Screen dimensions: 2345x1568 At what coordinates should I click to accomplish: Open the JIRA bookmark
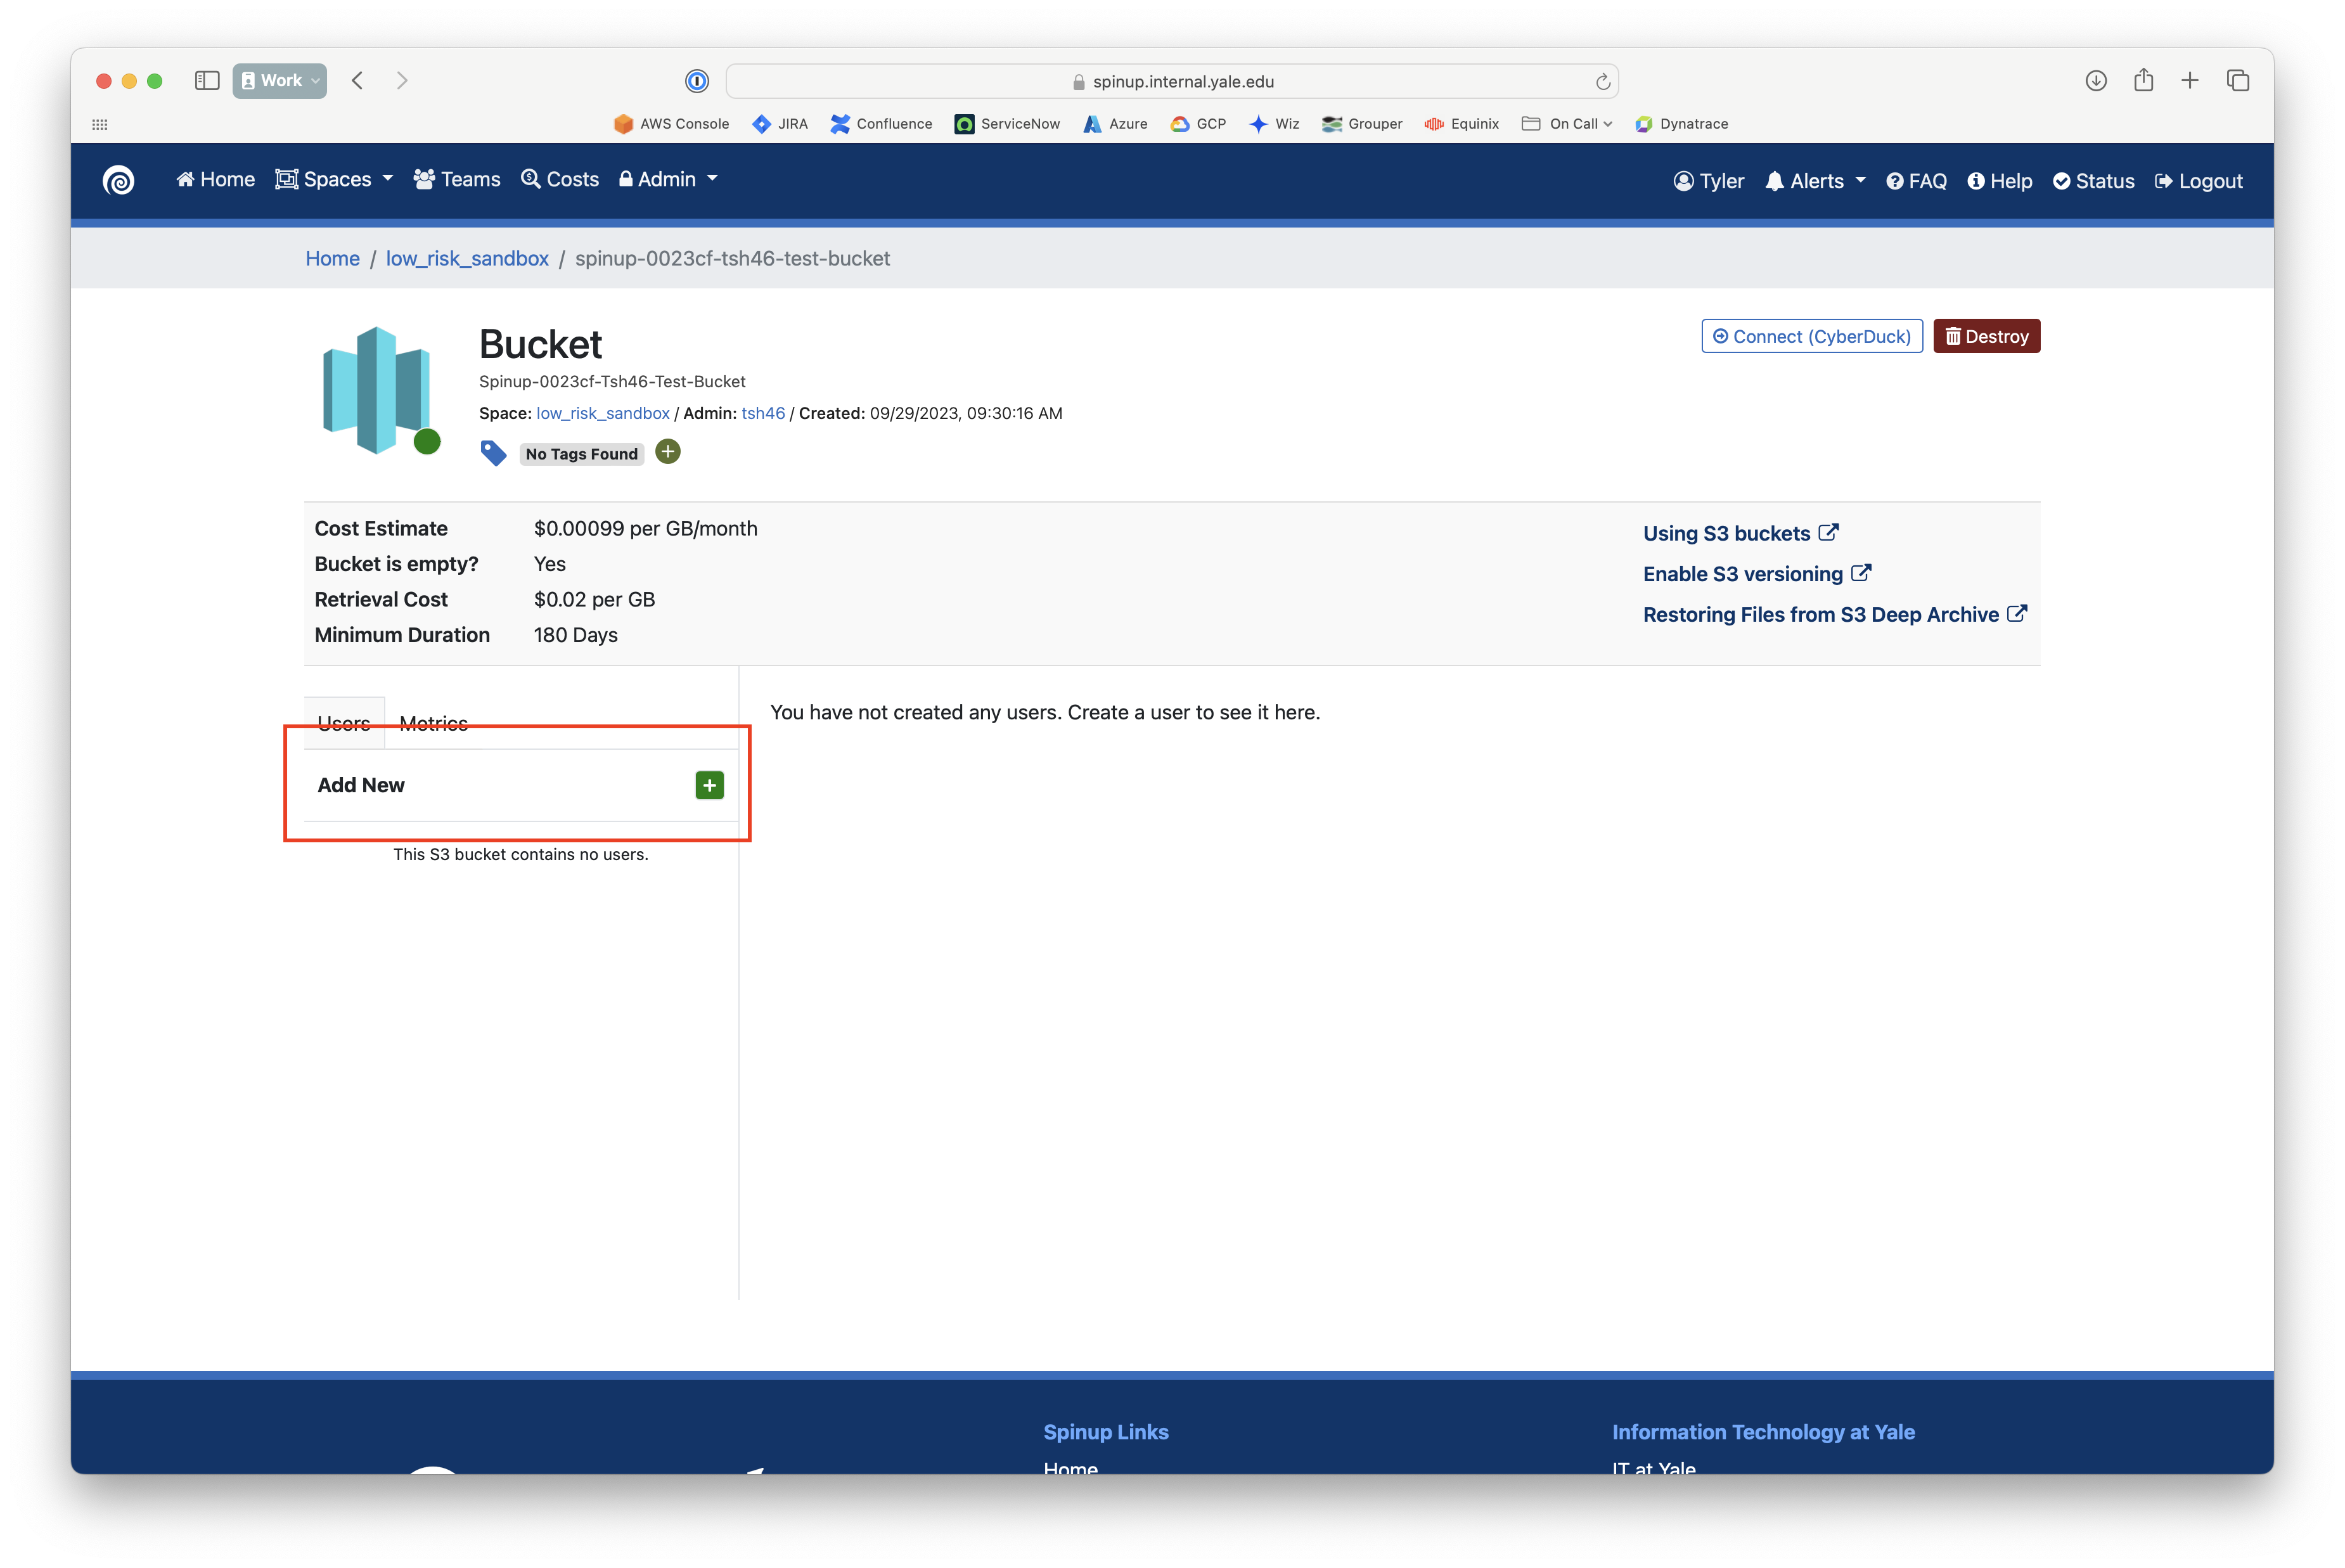(779, 124)
